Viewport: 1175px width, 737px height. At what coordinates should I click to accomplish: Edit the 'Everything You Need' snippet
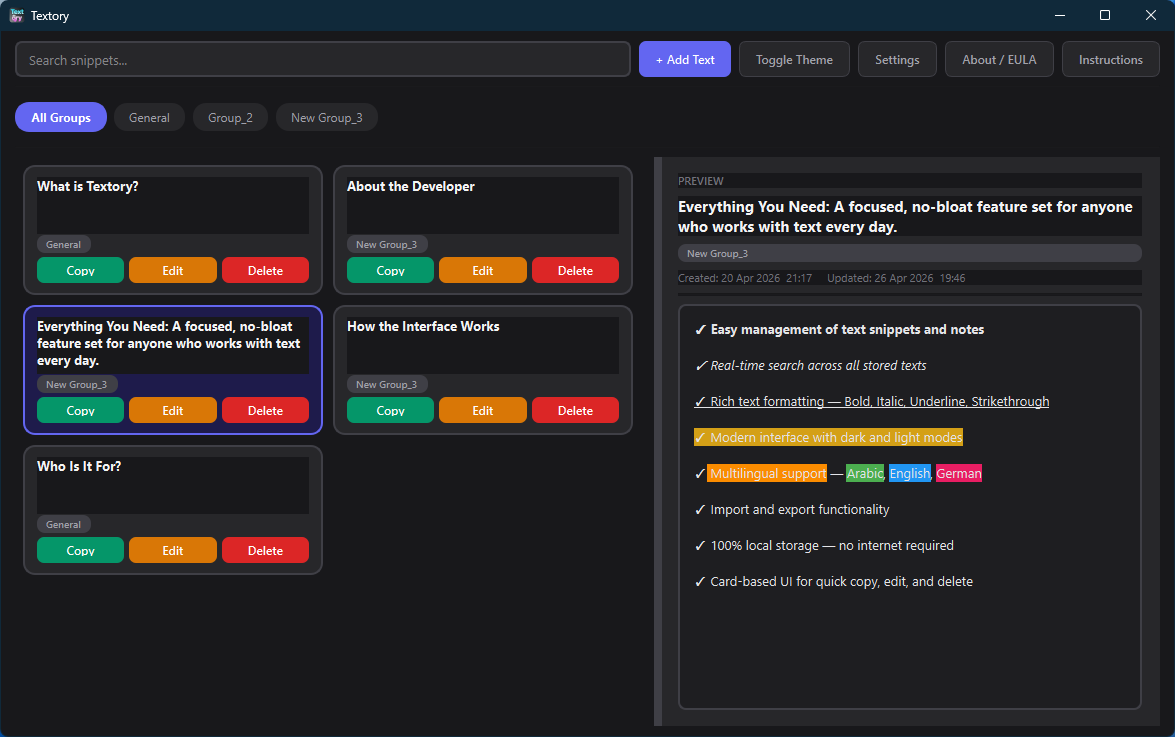(x=172, y=410)
